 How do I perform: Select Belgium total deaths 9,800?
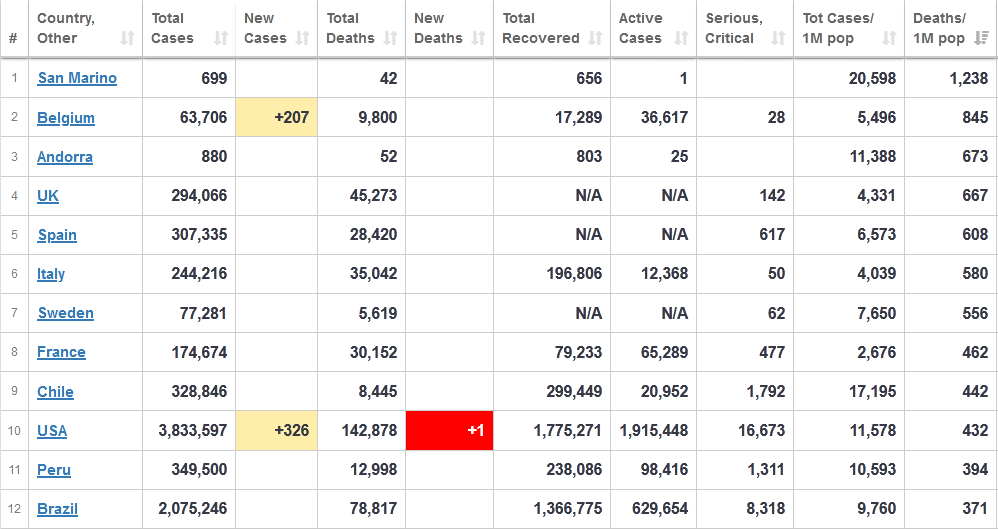378,118
